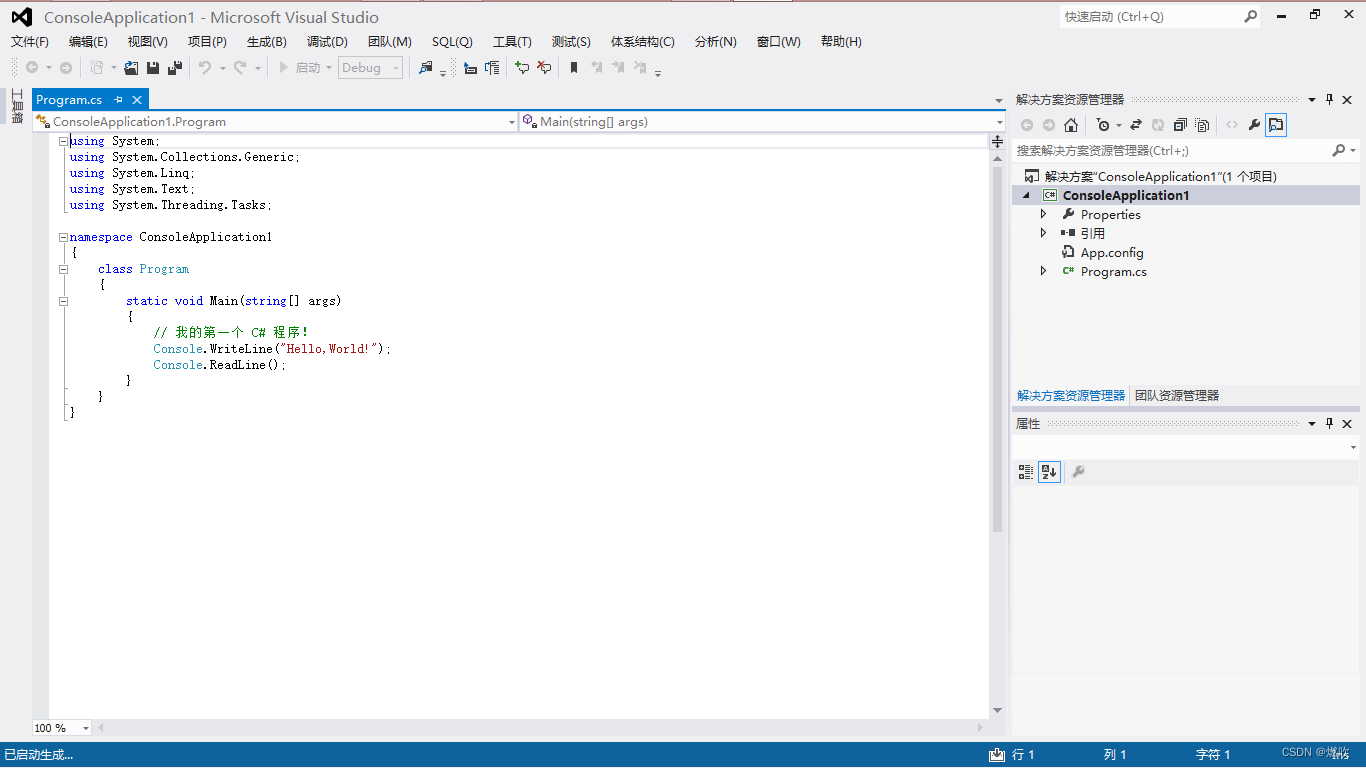Screen dimensions: 1366x768
Task: Collapse the namespace ConsoleApplication1 block
Action: coord(63,237)
